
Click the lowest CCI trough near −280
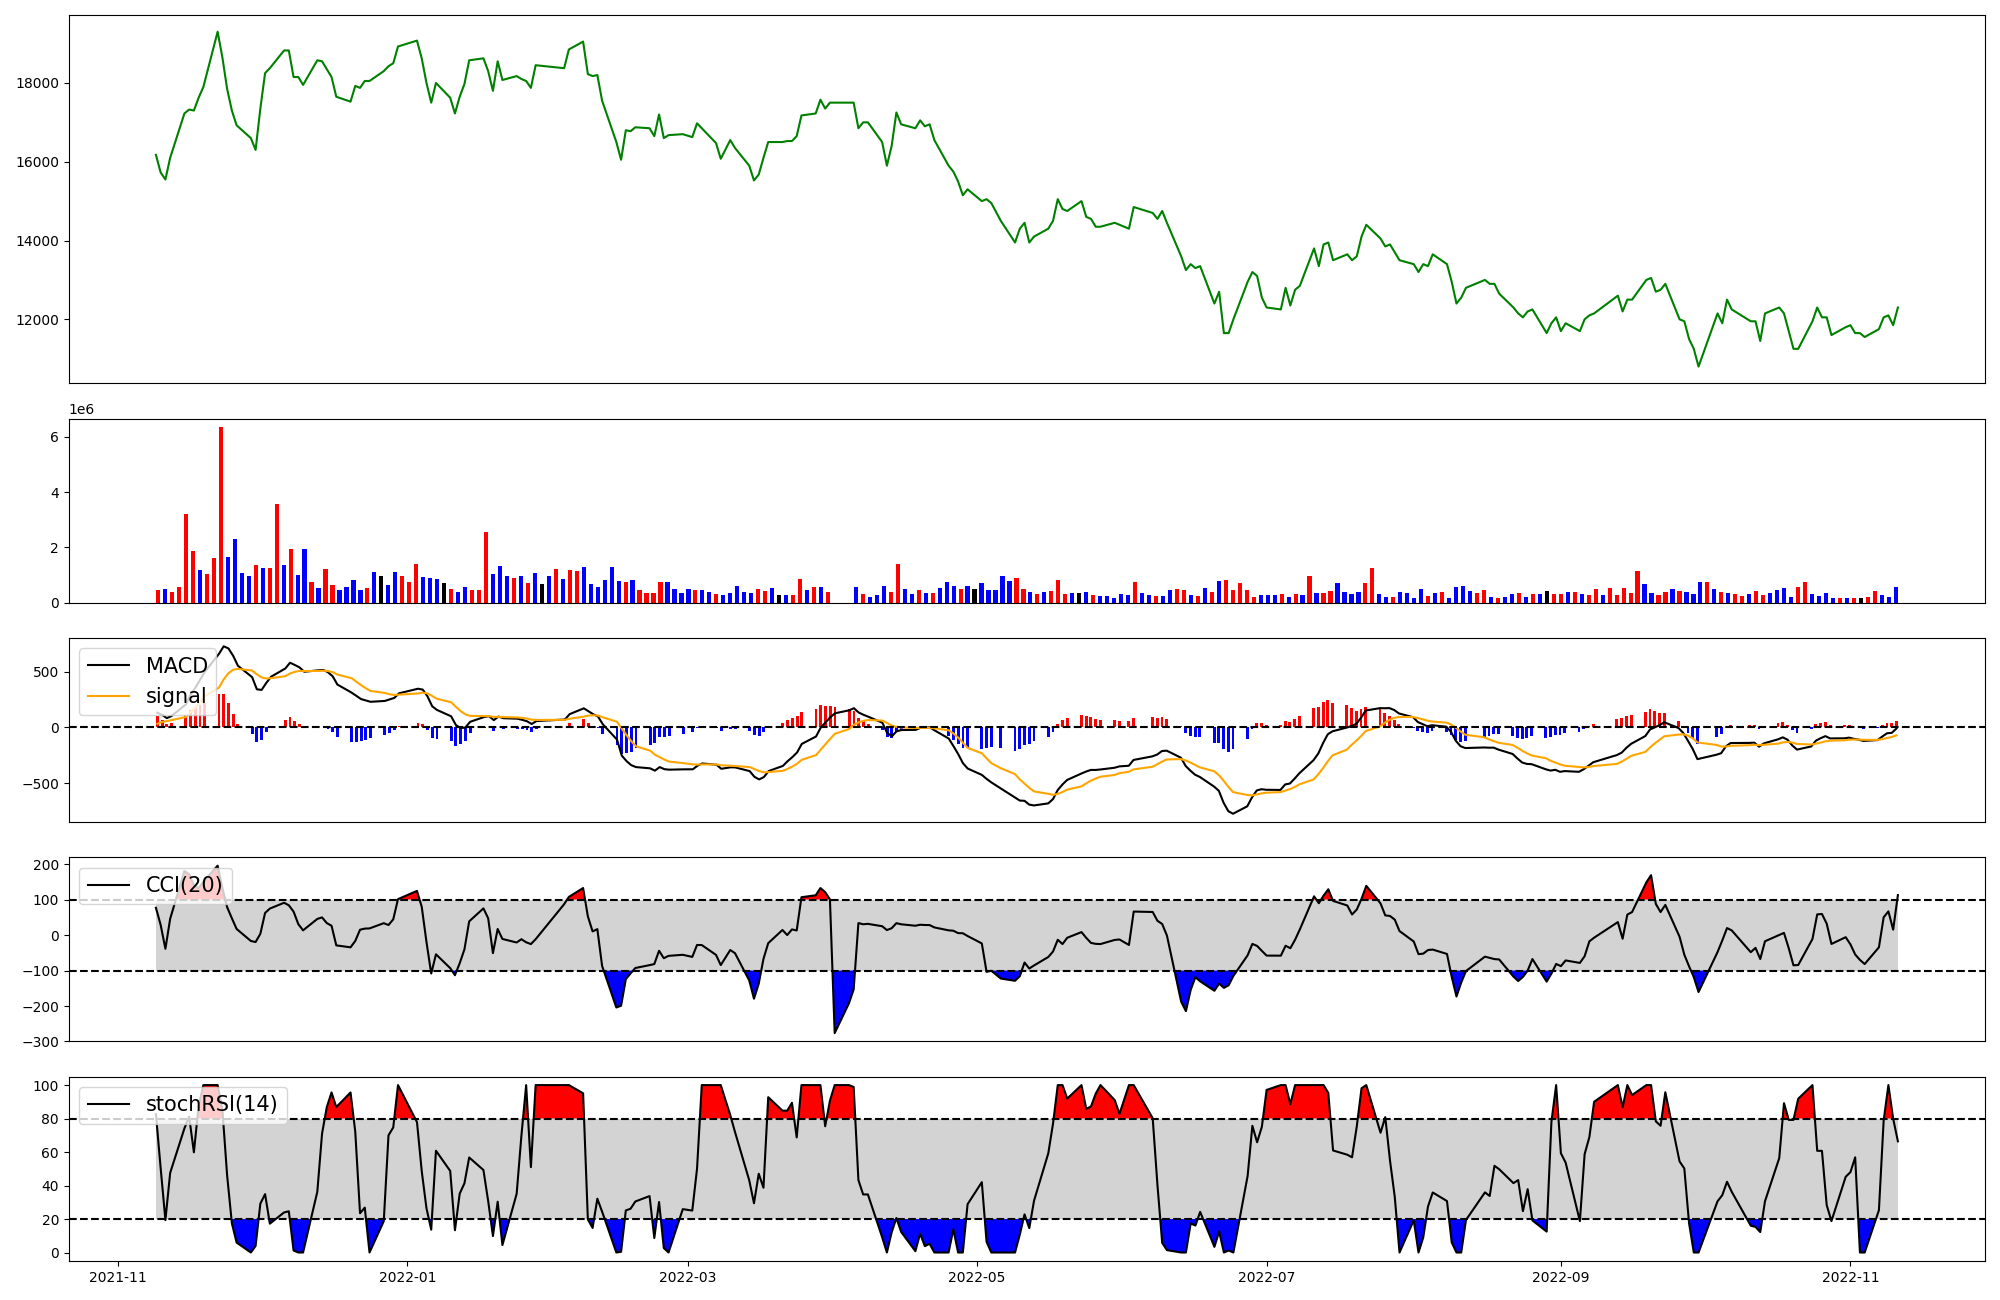tap(835, 1032)
